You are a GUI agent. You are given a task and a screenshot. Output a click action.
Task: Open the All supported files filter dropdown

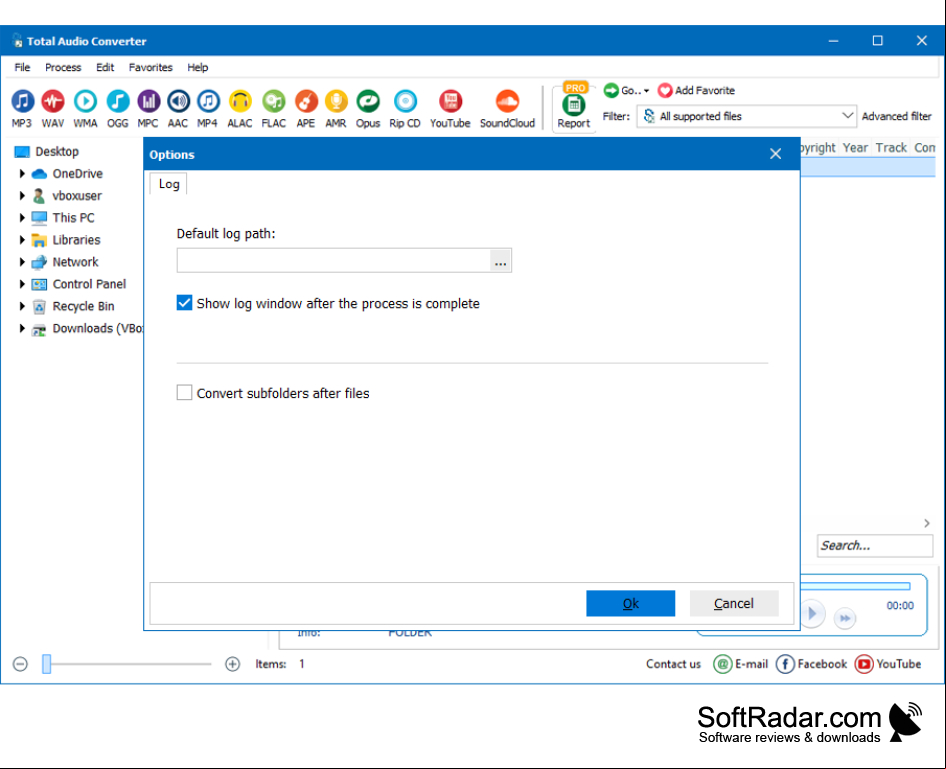click(x=746, y=116)
